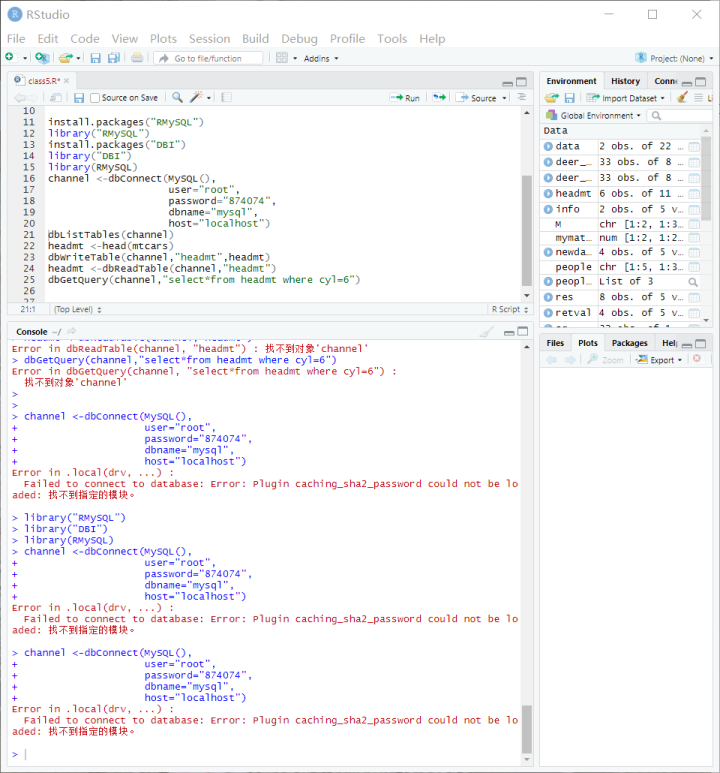Click the save current document icon in editor toolbar
This screenshot has width=720, height=773.
[x=79, y=98]
